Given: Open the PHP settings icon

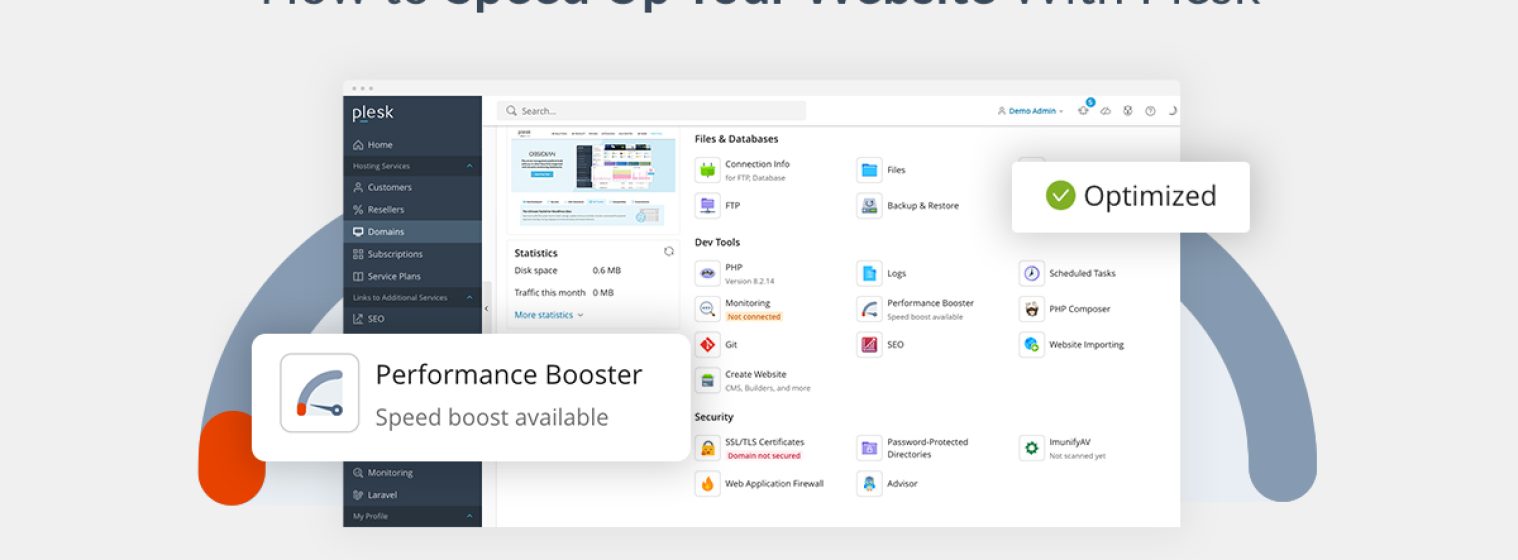Looking at the screenshot, I should click(708, 273).
